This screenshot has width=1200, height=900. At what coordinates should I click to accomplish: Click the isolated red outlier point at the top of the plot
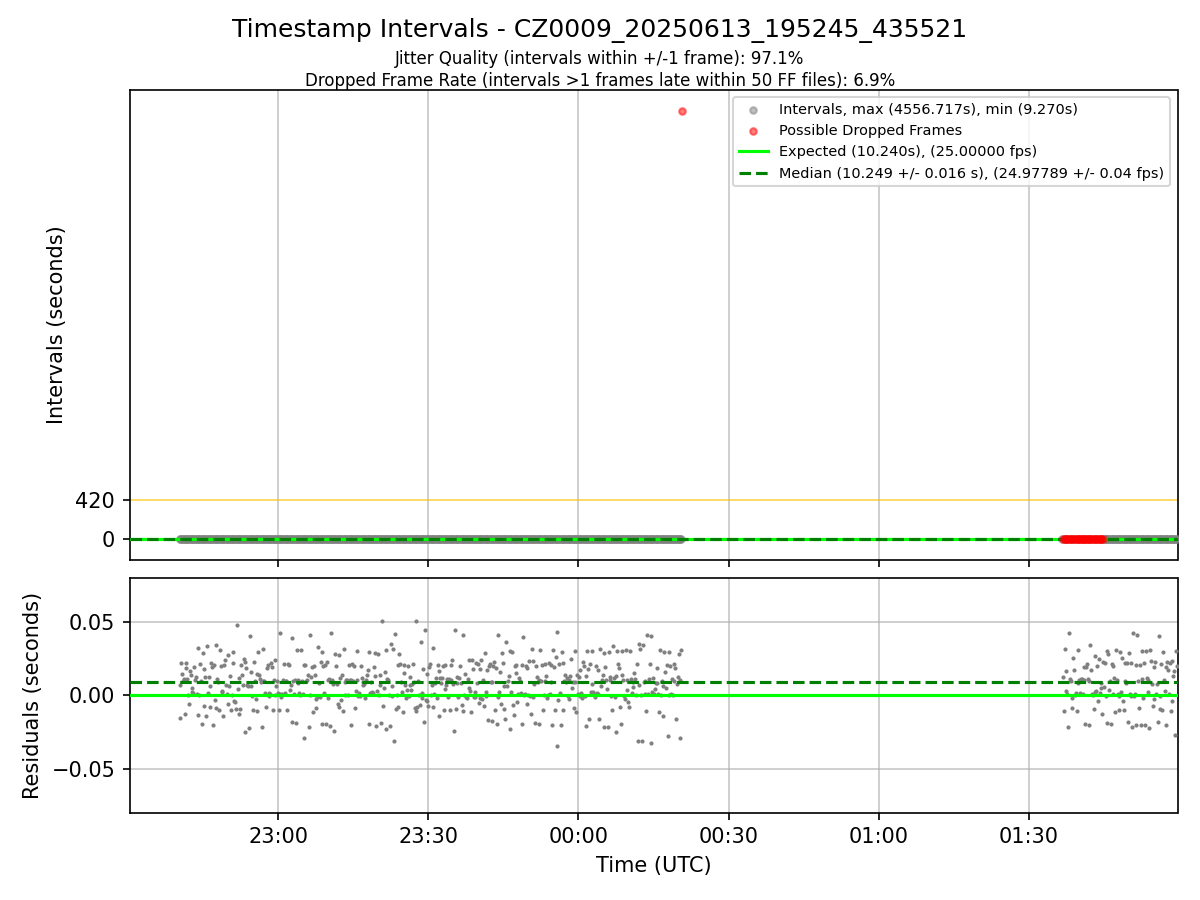tap(682, 111)
